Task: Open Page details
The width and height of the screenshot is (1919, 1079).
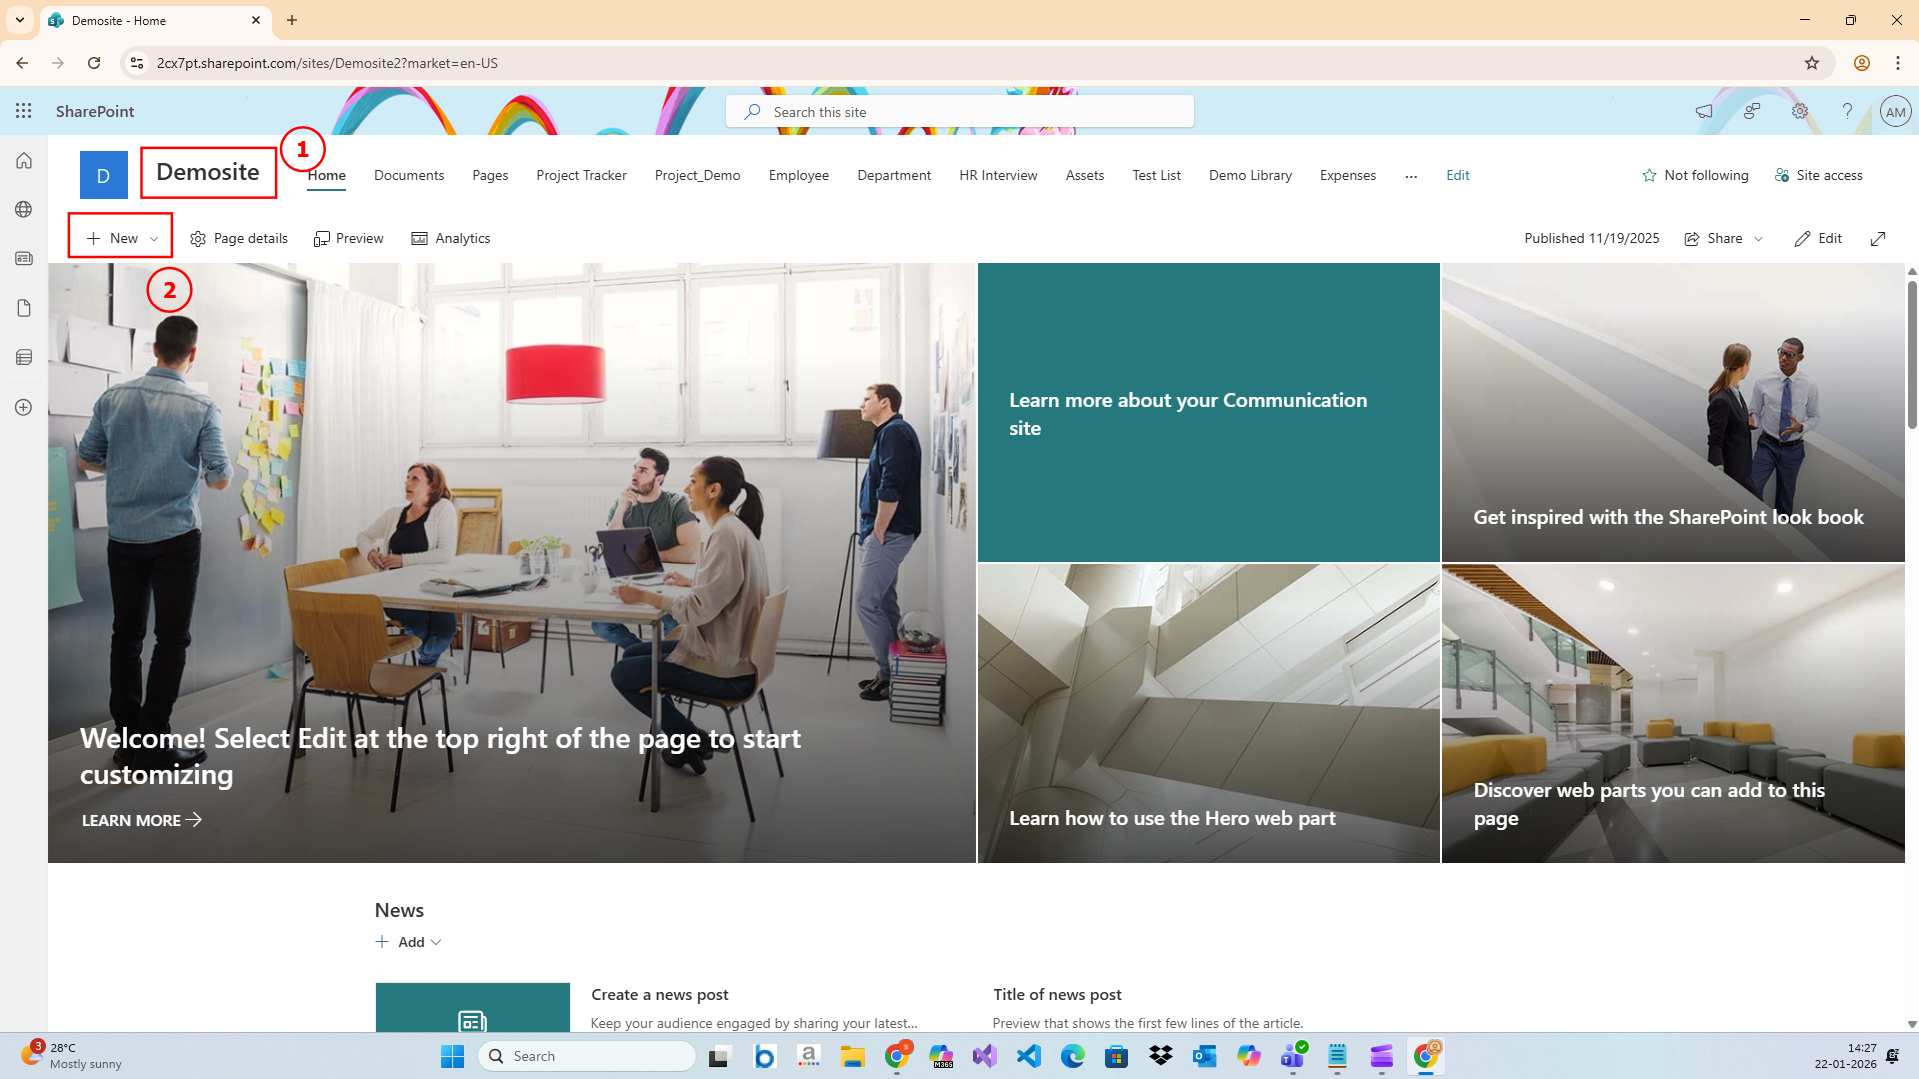Action: (239, 238)
